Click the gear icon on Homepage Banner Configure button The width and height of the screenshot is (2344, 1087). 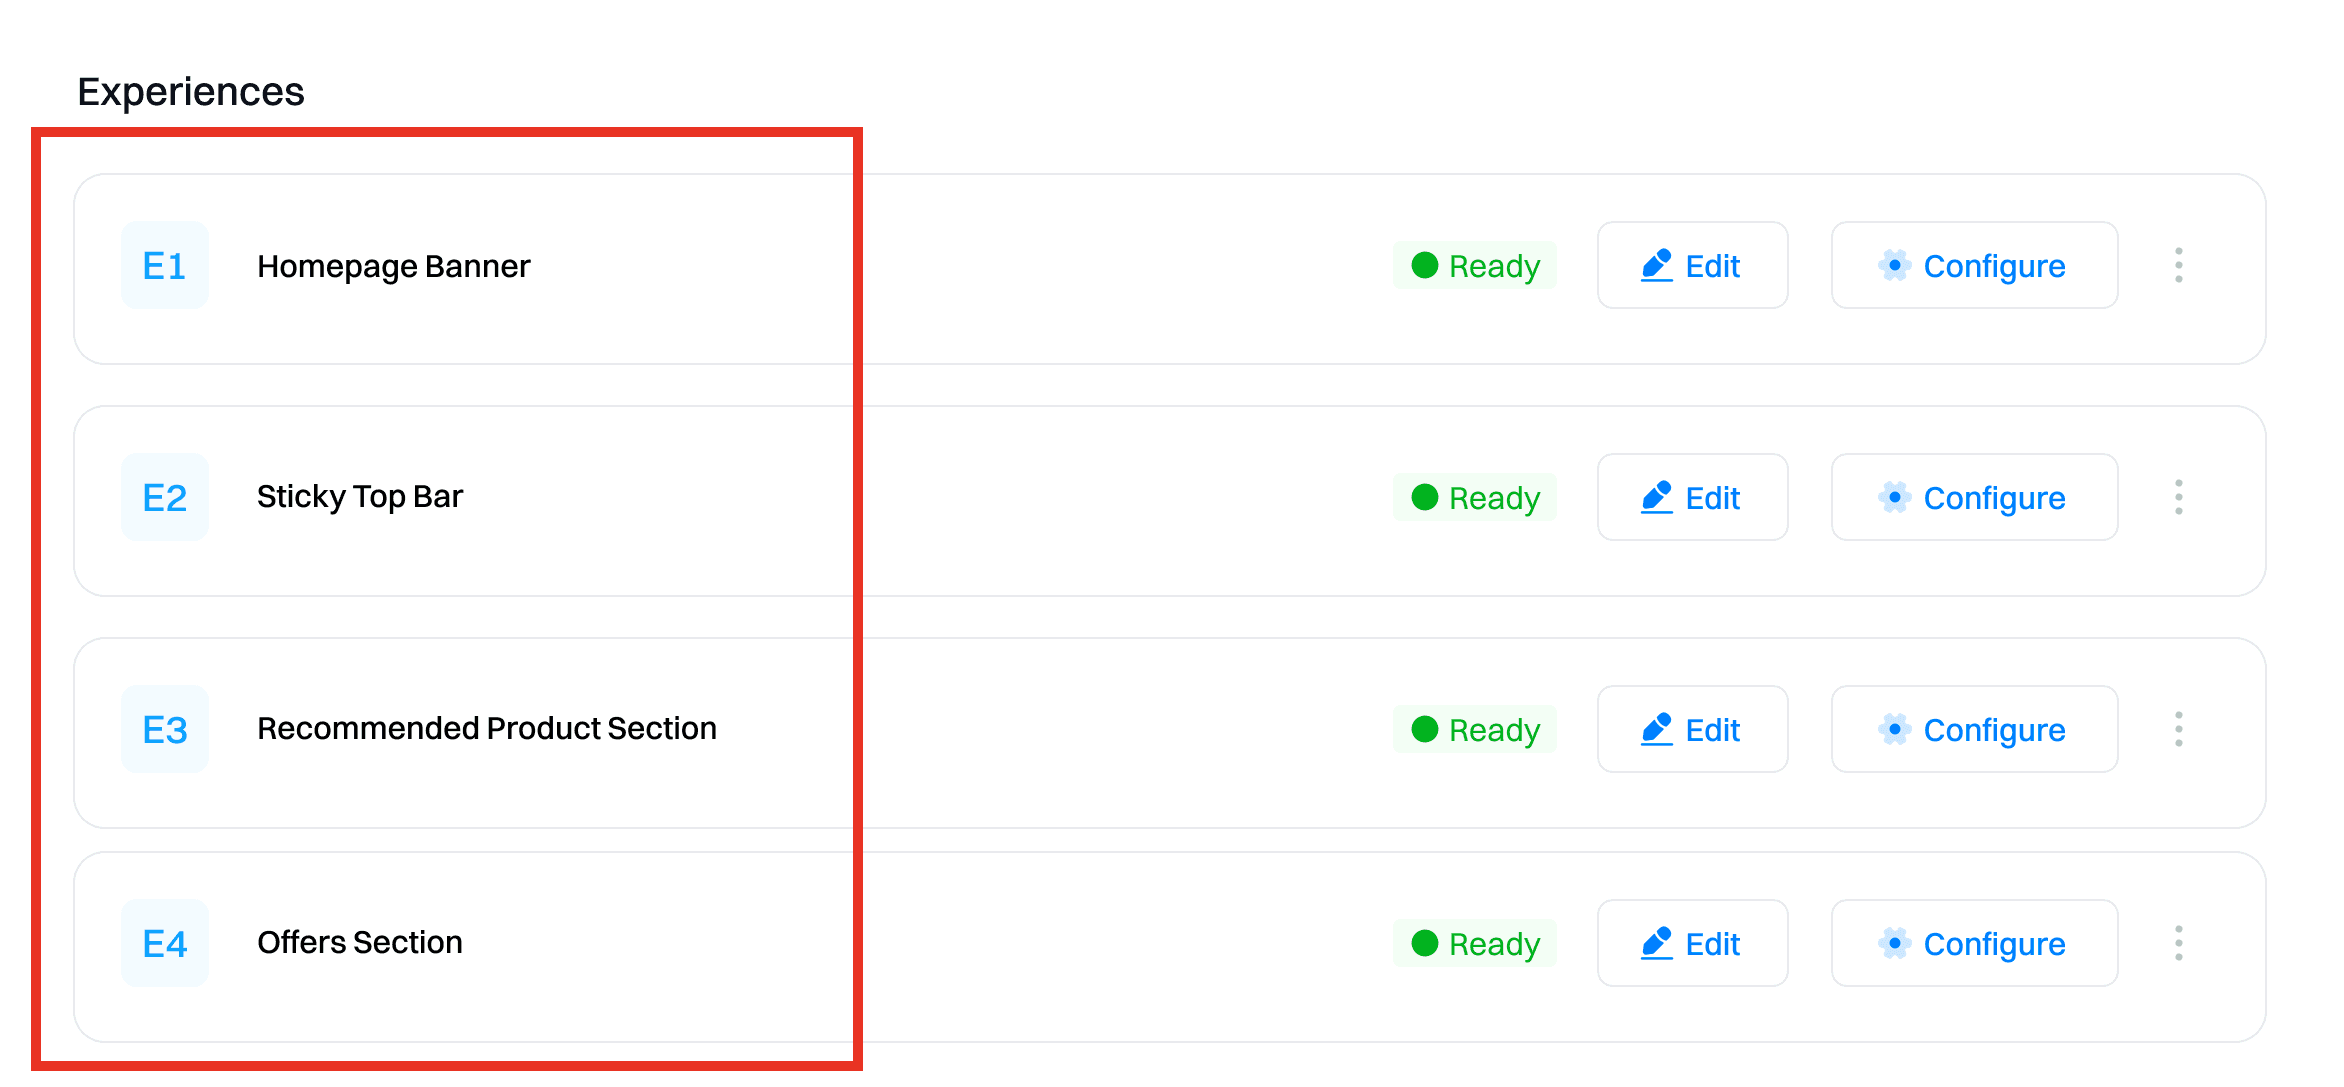tap(1894, 265)
